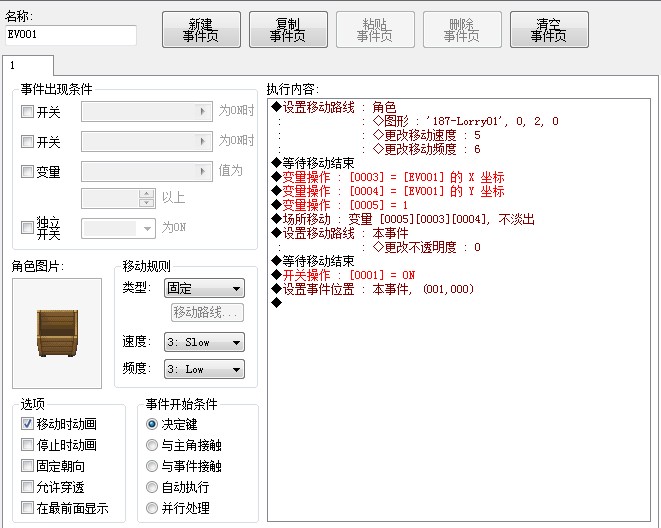661x528 pixels.
Task: Select the 与事件接触 trigger radio button
Action: [152, 466]
